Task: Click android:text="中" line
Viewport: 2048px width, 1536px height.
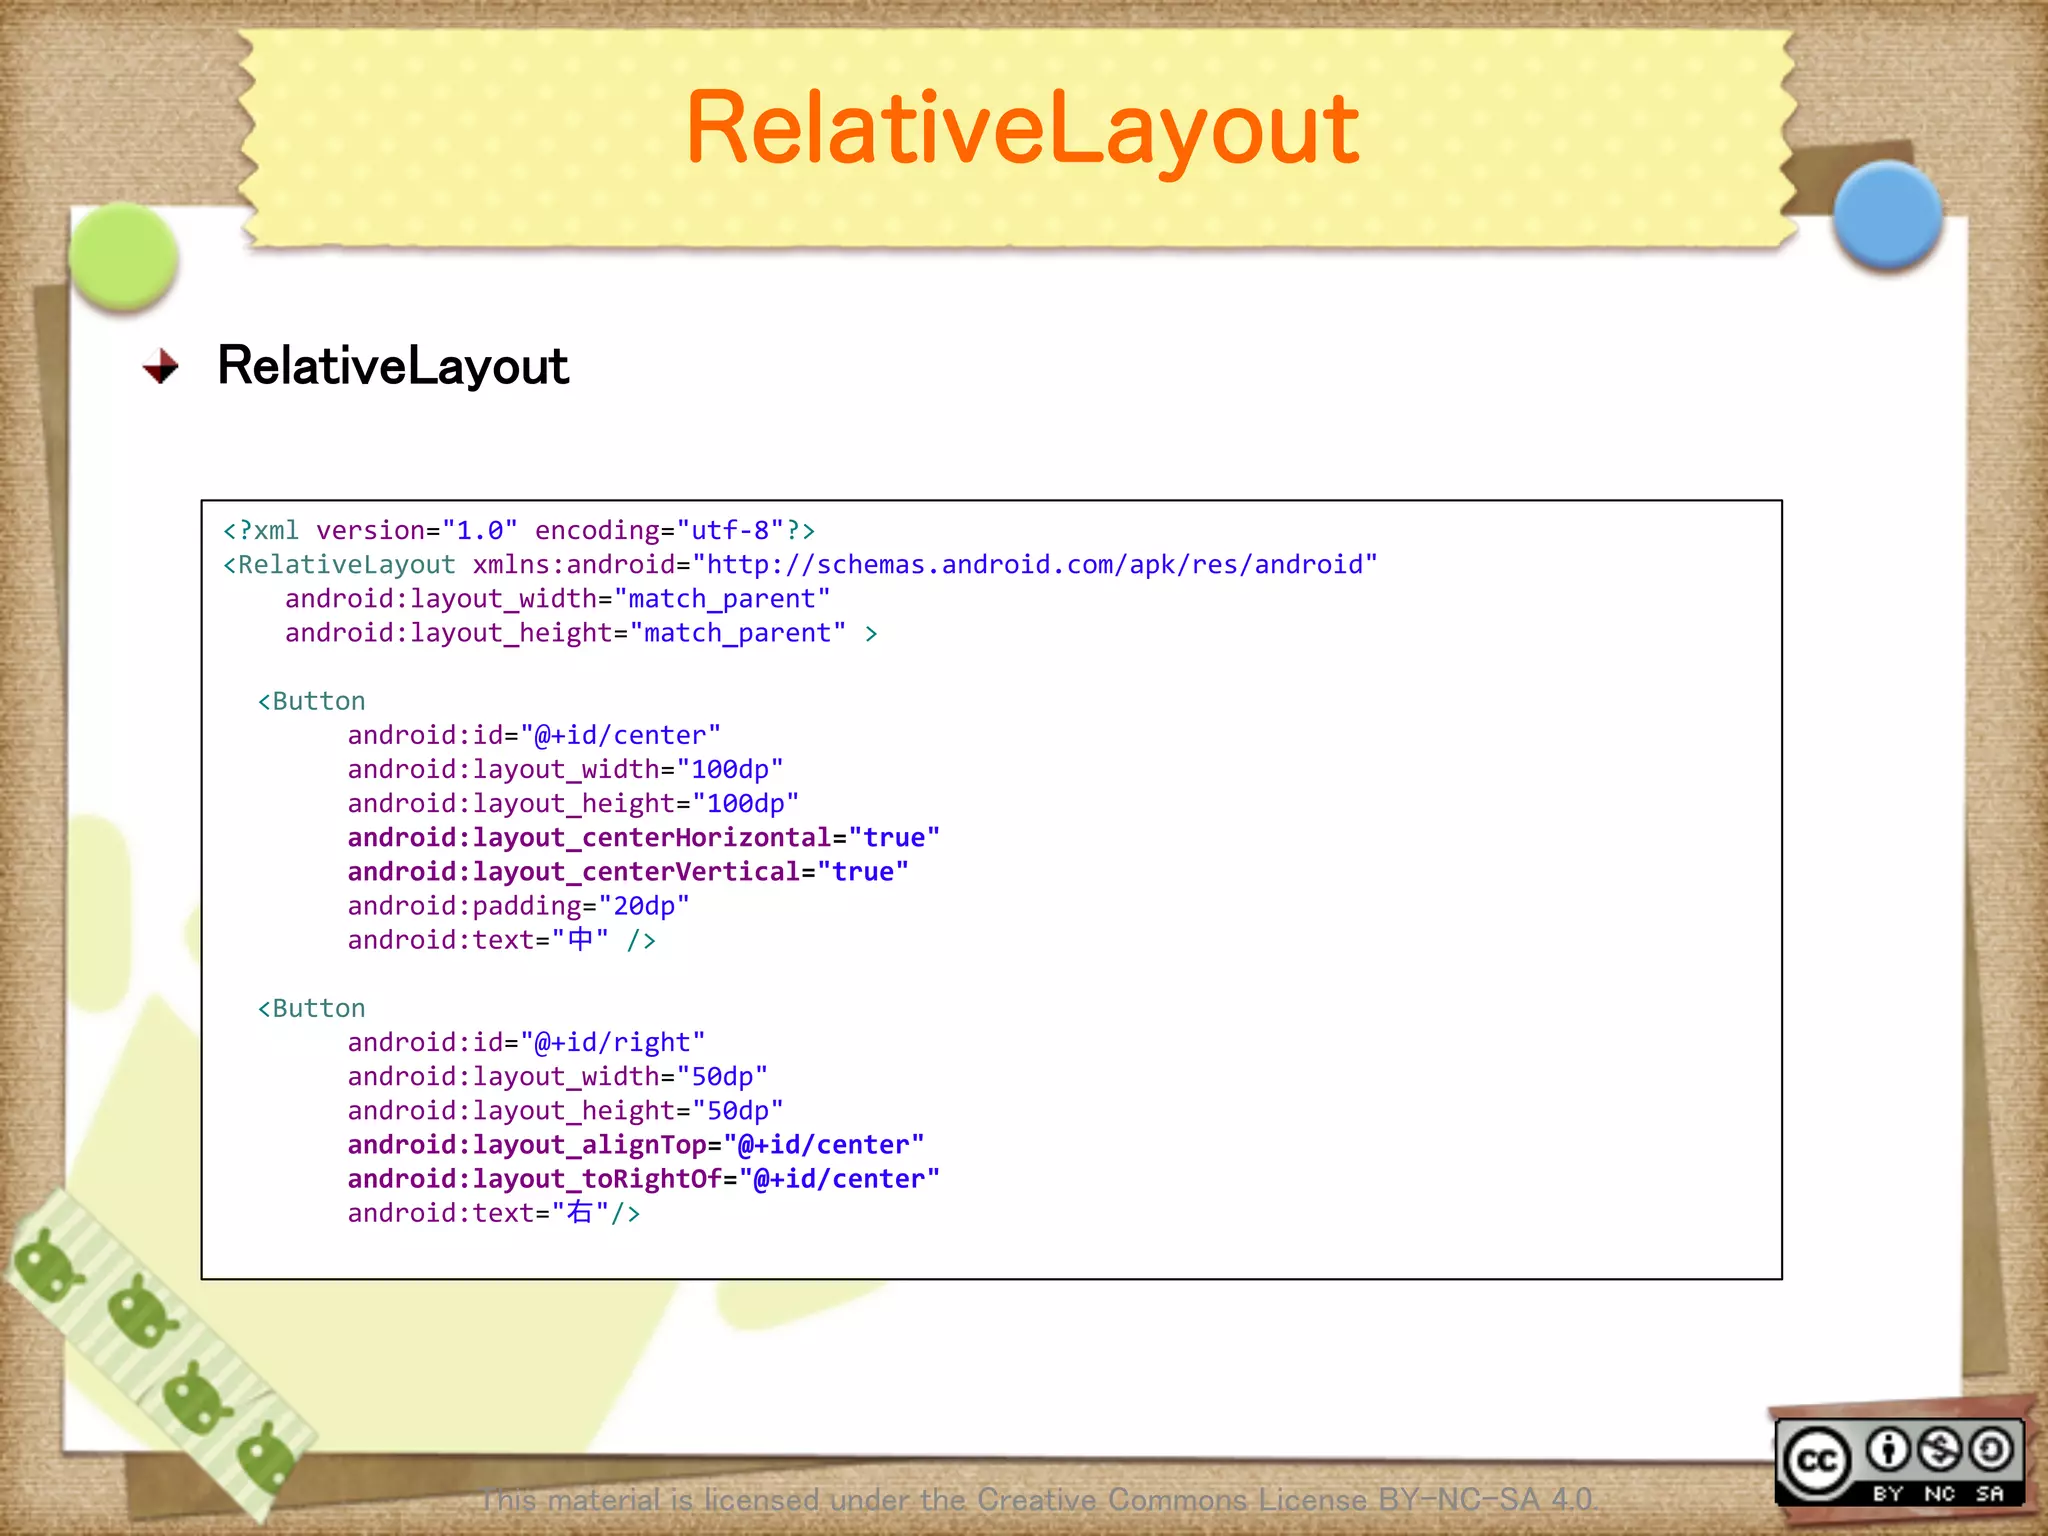Action: (x=501, y=940)
